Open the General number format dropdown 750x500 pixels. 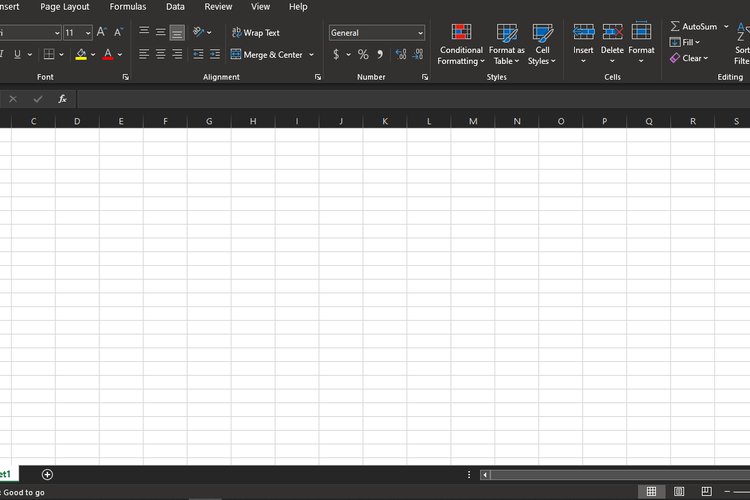(377, 33)
